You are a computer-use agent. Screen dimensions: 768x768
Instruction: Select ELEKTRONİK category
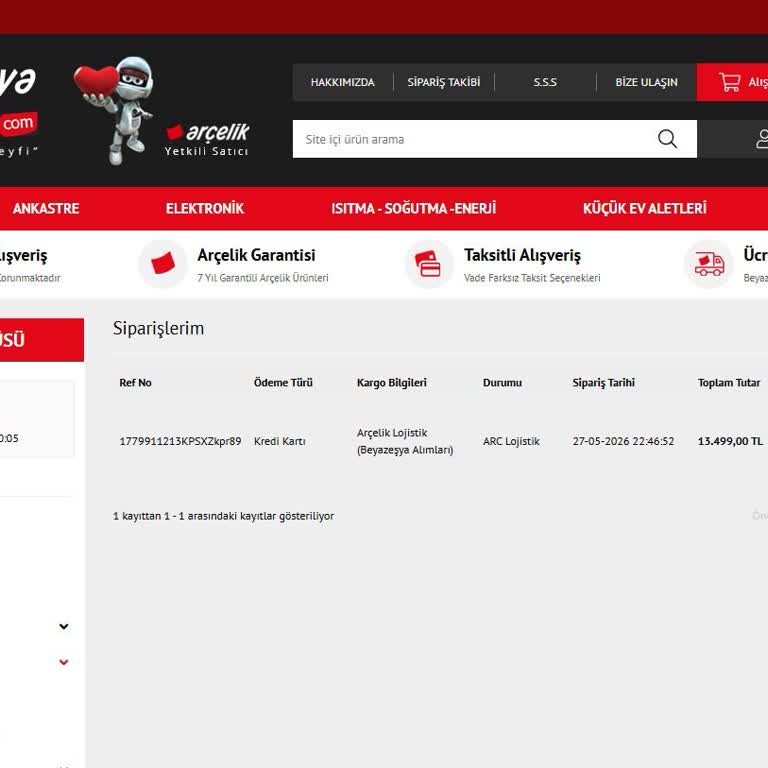(x=205, y=209)
